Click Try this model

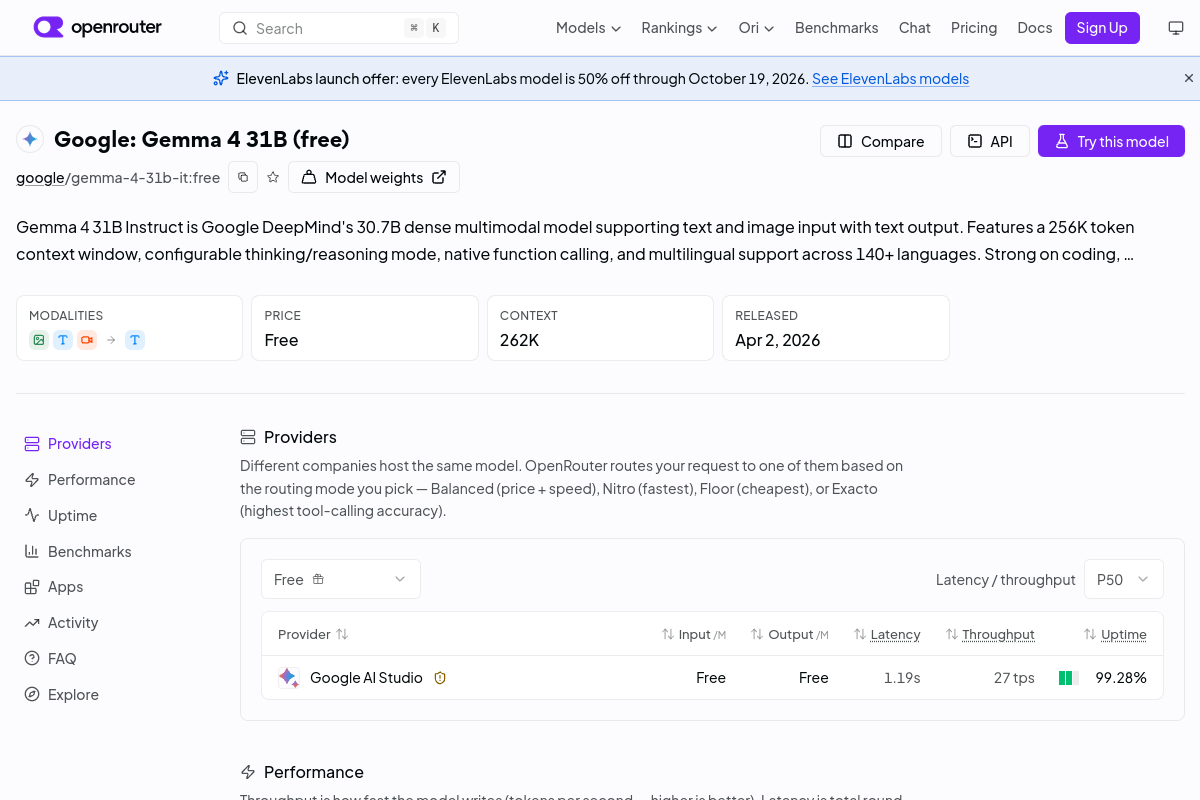[1111, 141]
